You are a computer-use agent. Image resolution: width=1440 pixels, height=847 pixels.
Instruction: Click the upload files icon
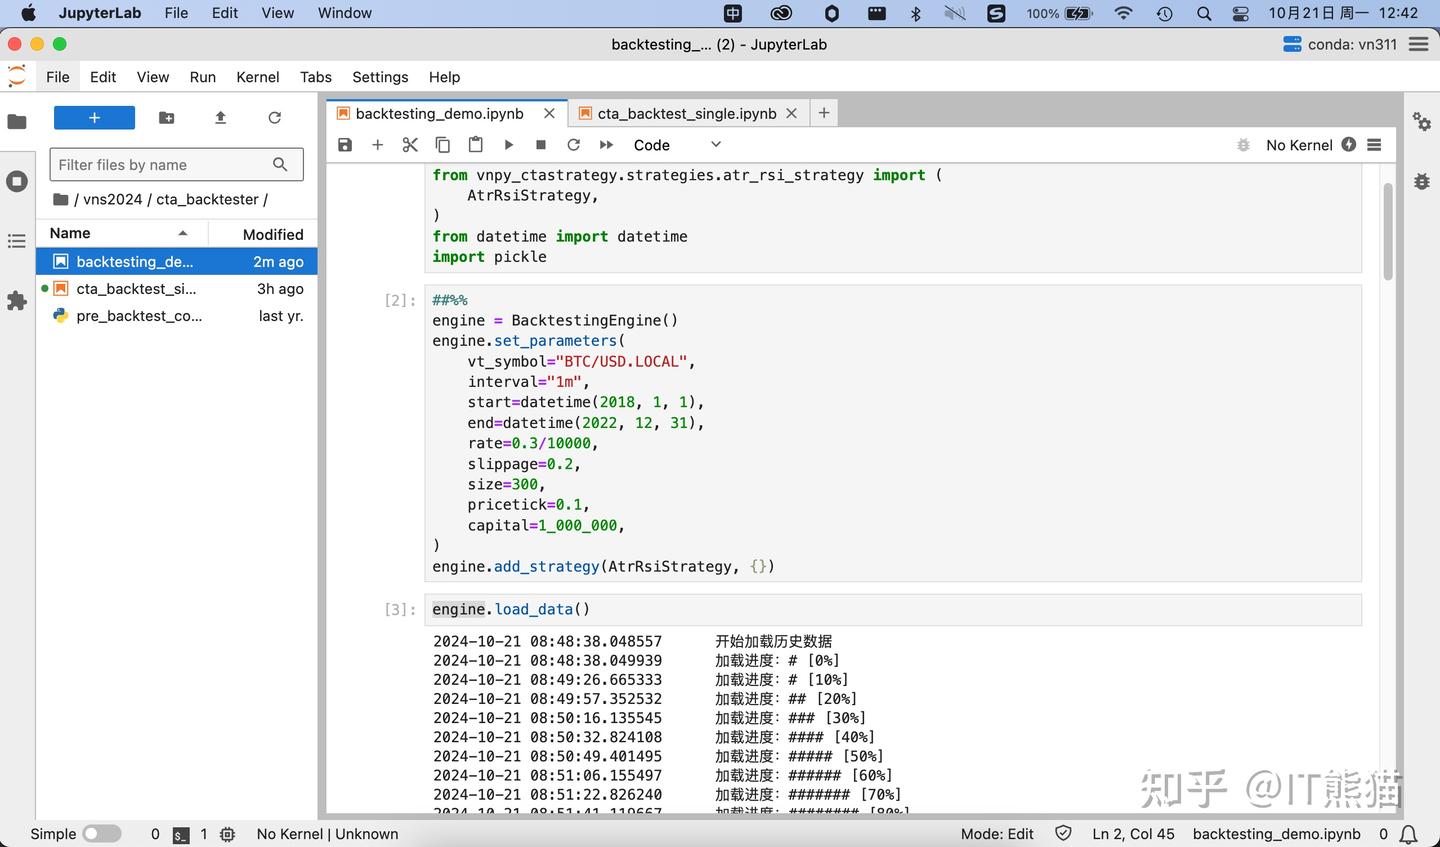point(220,118)
